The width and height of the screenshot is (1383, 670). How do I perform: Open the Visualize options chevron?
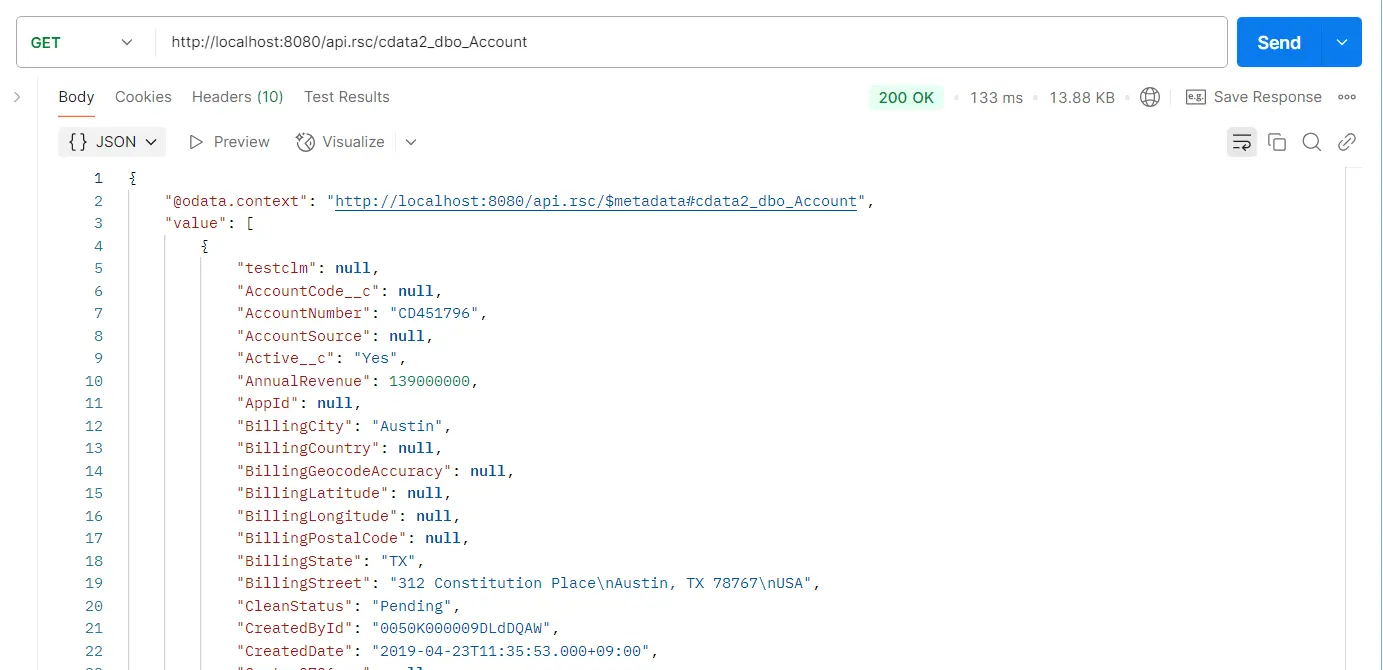[410, 142]
